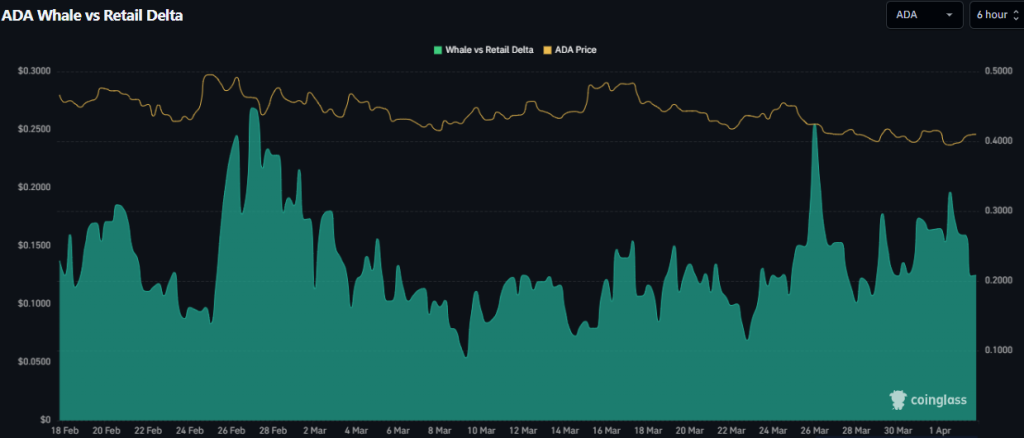Click the coinglass logo icon
Viewport: 1024px width, 438px height.
[896, 399]
